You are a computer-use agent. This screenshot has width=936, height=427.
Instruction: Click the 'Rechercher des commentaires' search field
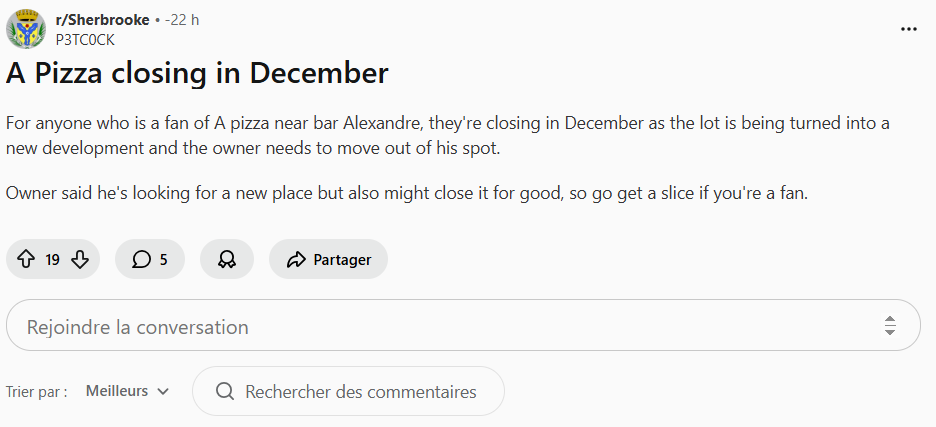[x=360, y=392]
